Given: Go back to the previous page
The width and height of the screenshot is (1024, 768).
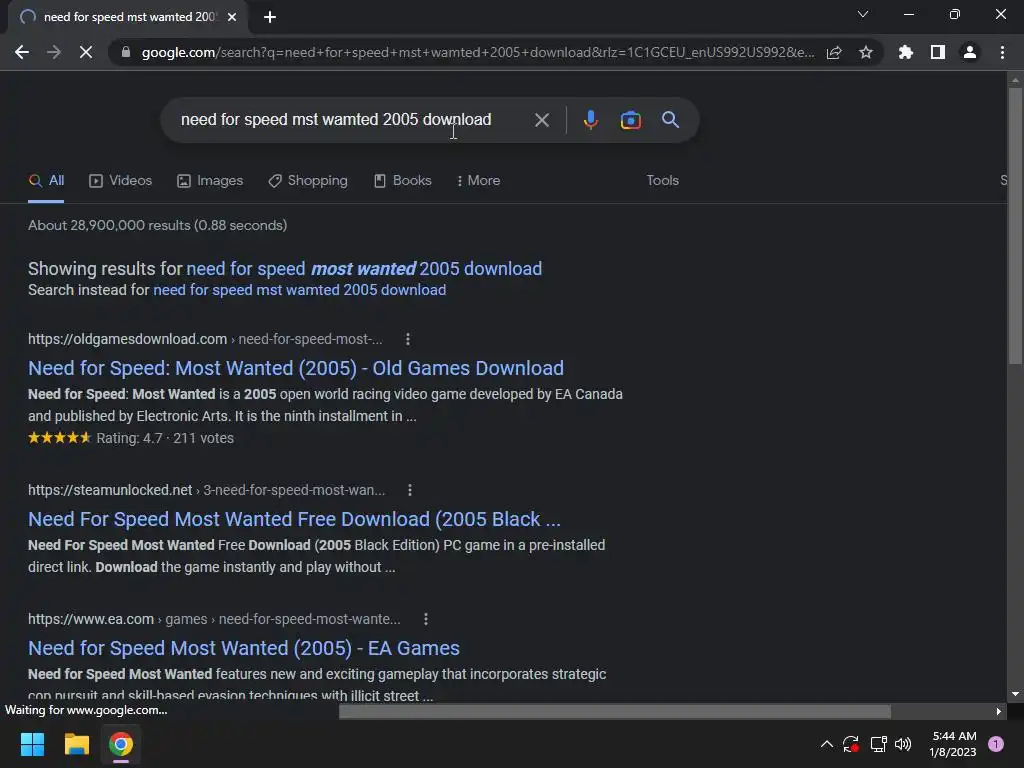Looking at the screenshot, I should click(x=22, y=52).
